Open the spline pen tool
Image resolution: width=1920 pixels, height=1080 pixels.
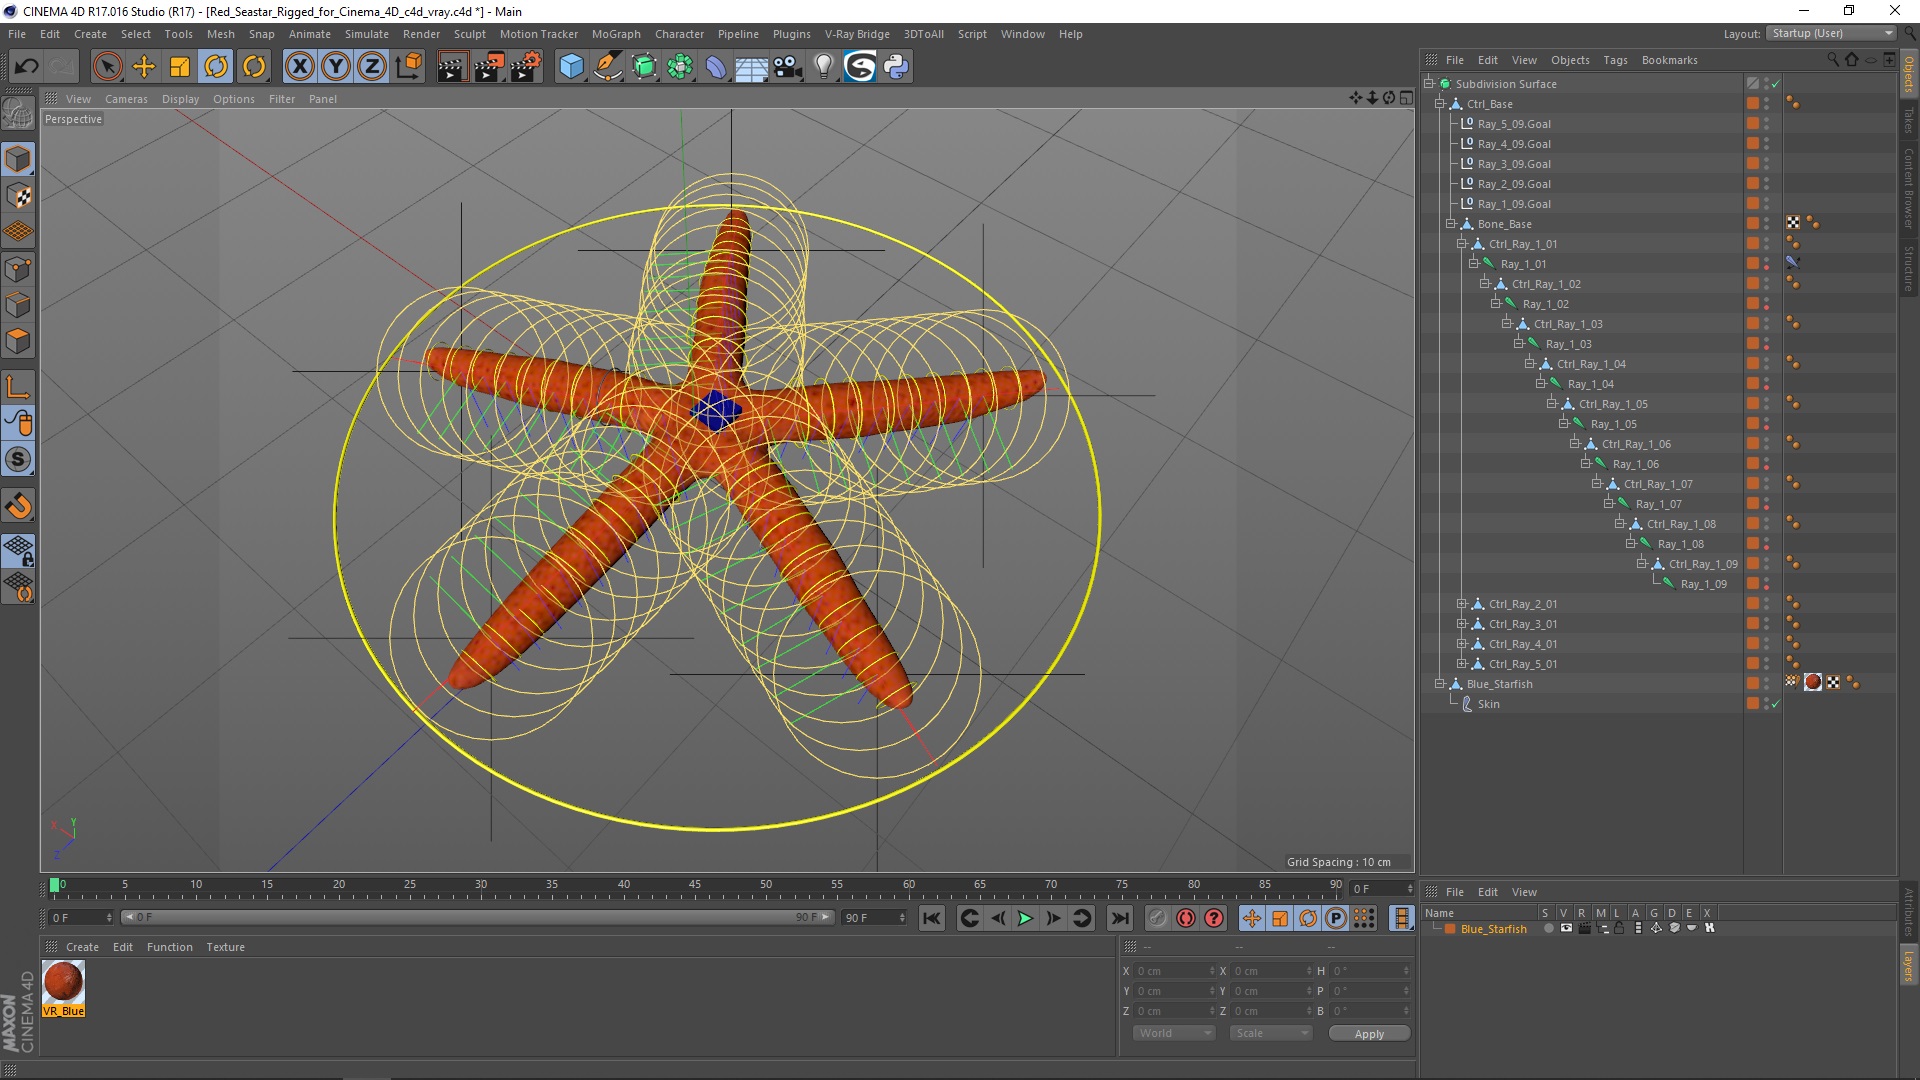pos(608,67)
